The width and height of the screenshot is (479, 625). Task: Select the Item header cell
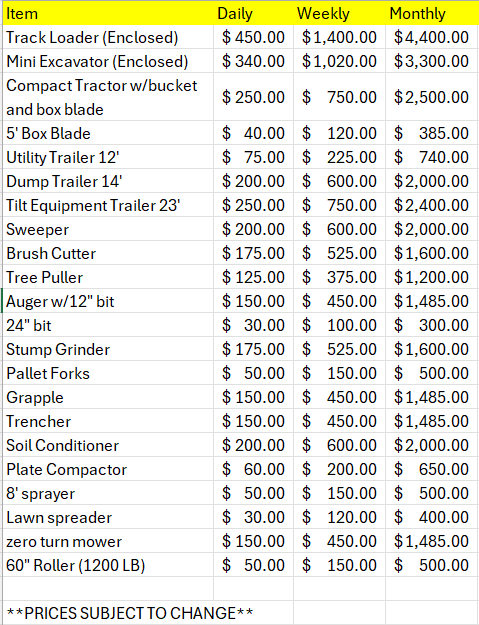[x=108, y=14]
